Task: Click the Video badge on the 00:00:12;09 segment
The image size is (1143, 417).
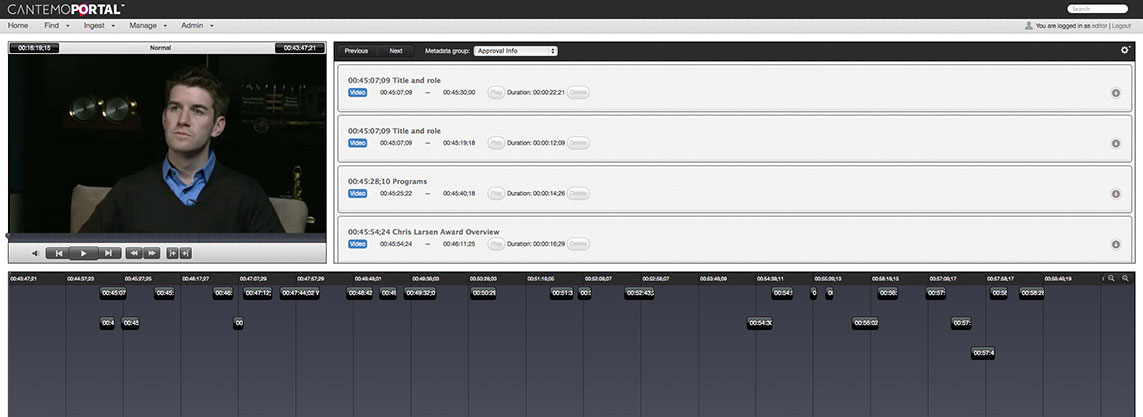Action: click(357, 143)
